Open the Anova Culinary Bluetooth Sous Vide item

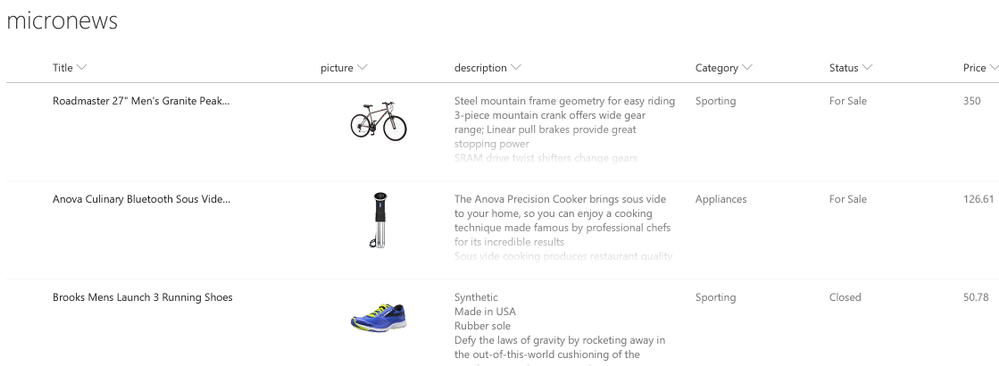141,199
